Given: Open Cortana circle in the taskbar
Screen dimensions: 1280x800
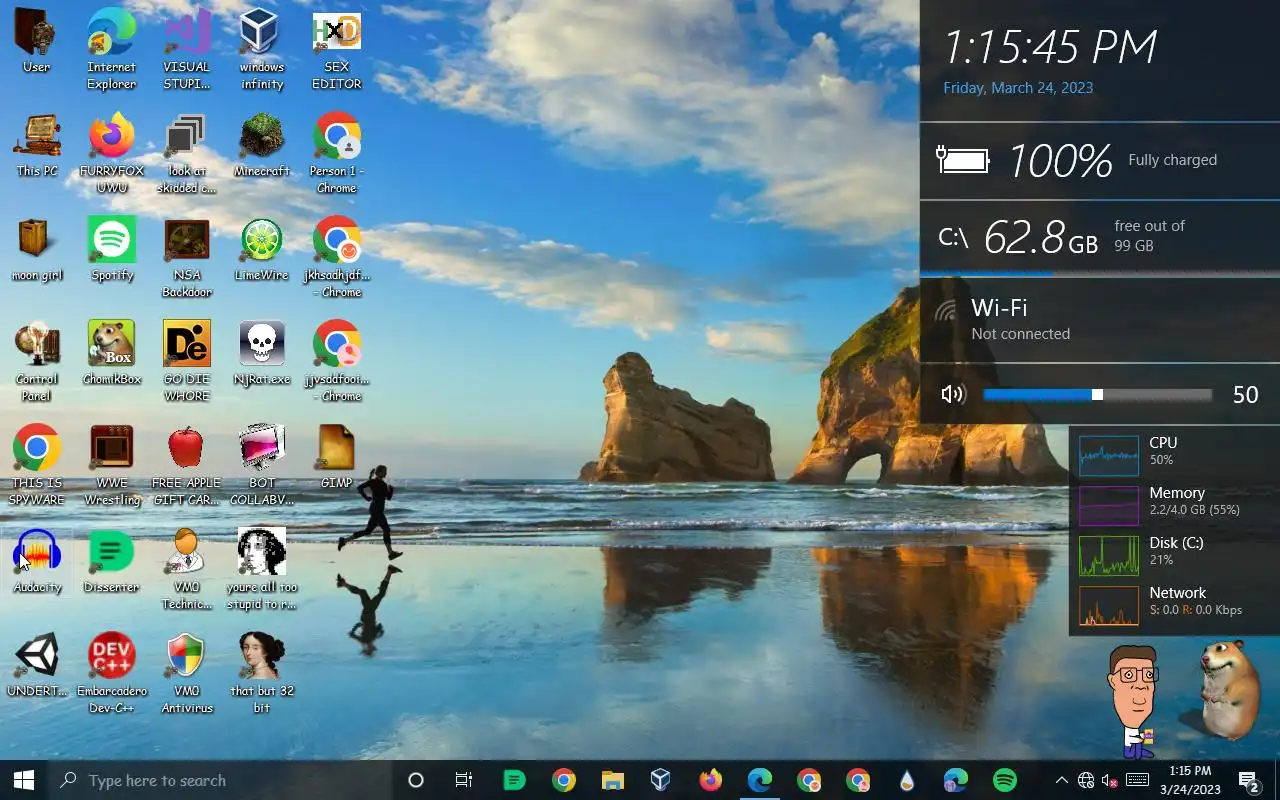Looking at the screenshot, I should click(x=416, y=780).
